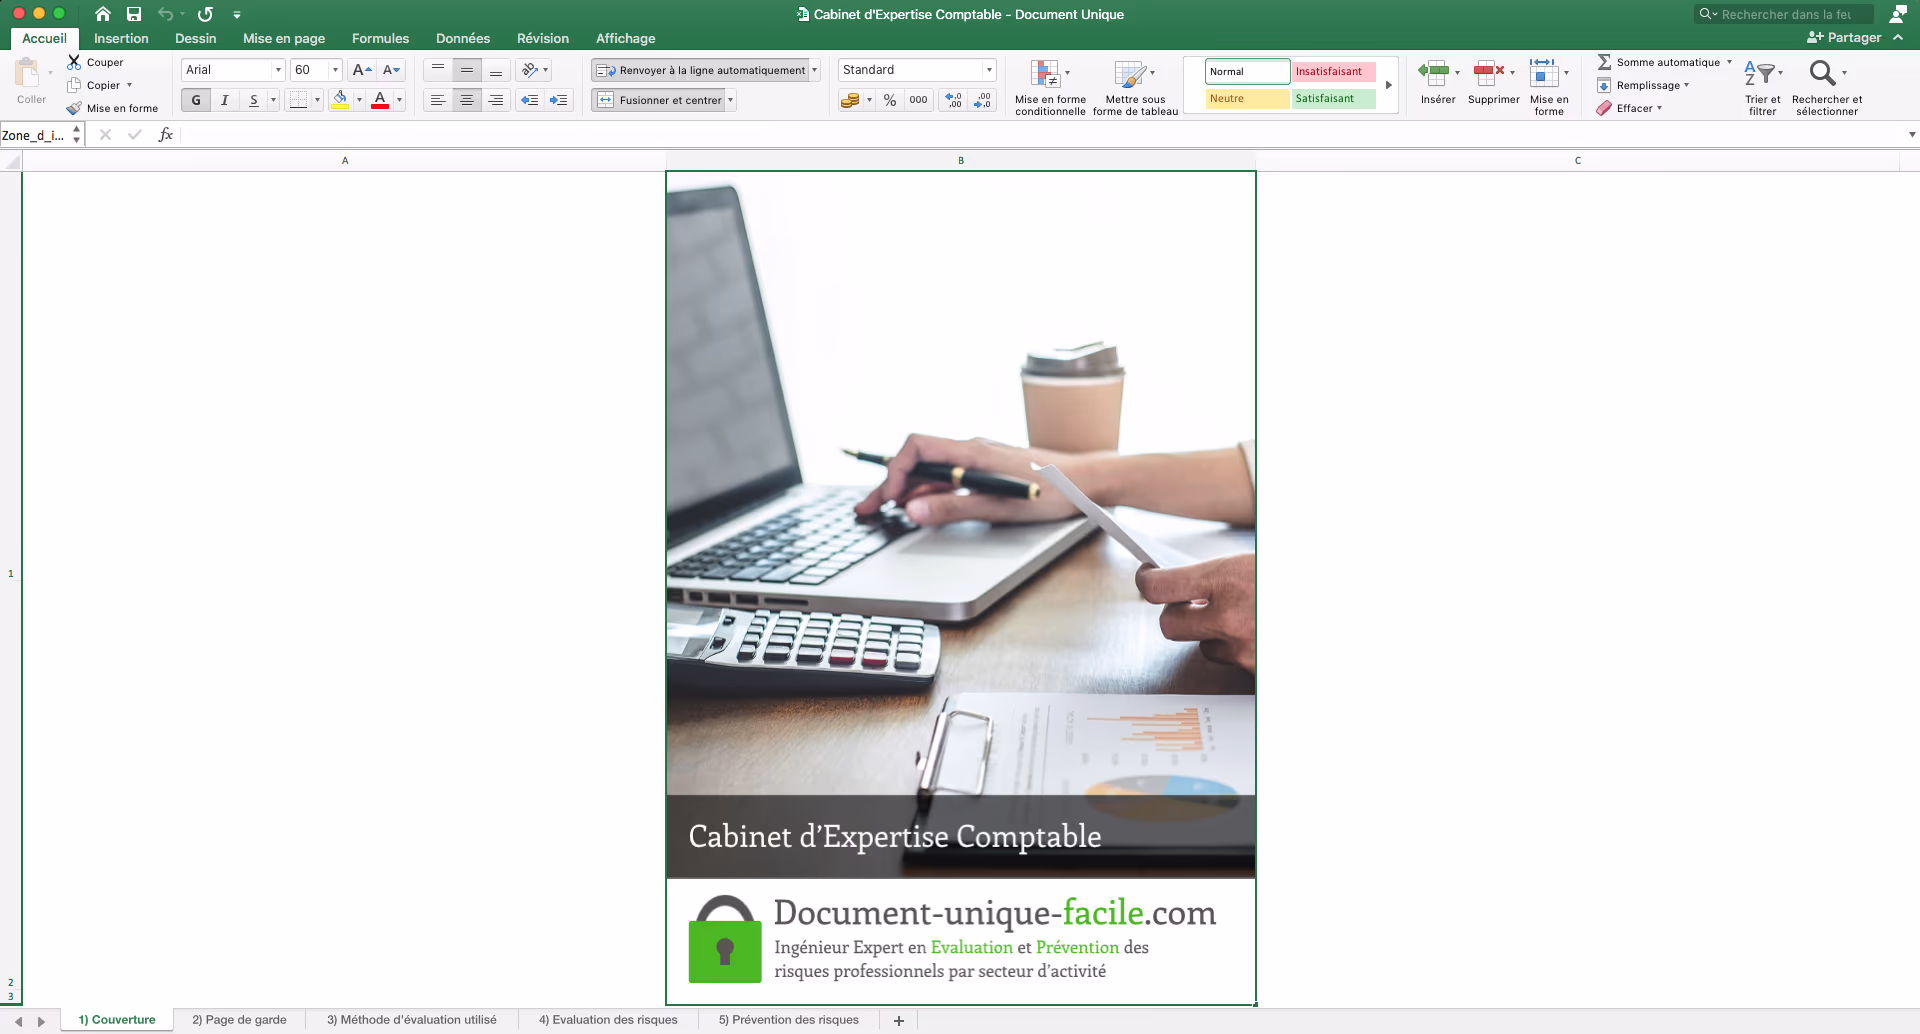Align text to top of cell
The height and width of the screenshot is (1034, 1920).
tap(438, 70)
